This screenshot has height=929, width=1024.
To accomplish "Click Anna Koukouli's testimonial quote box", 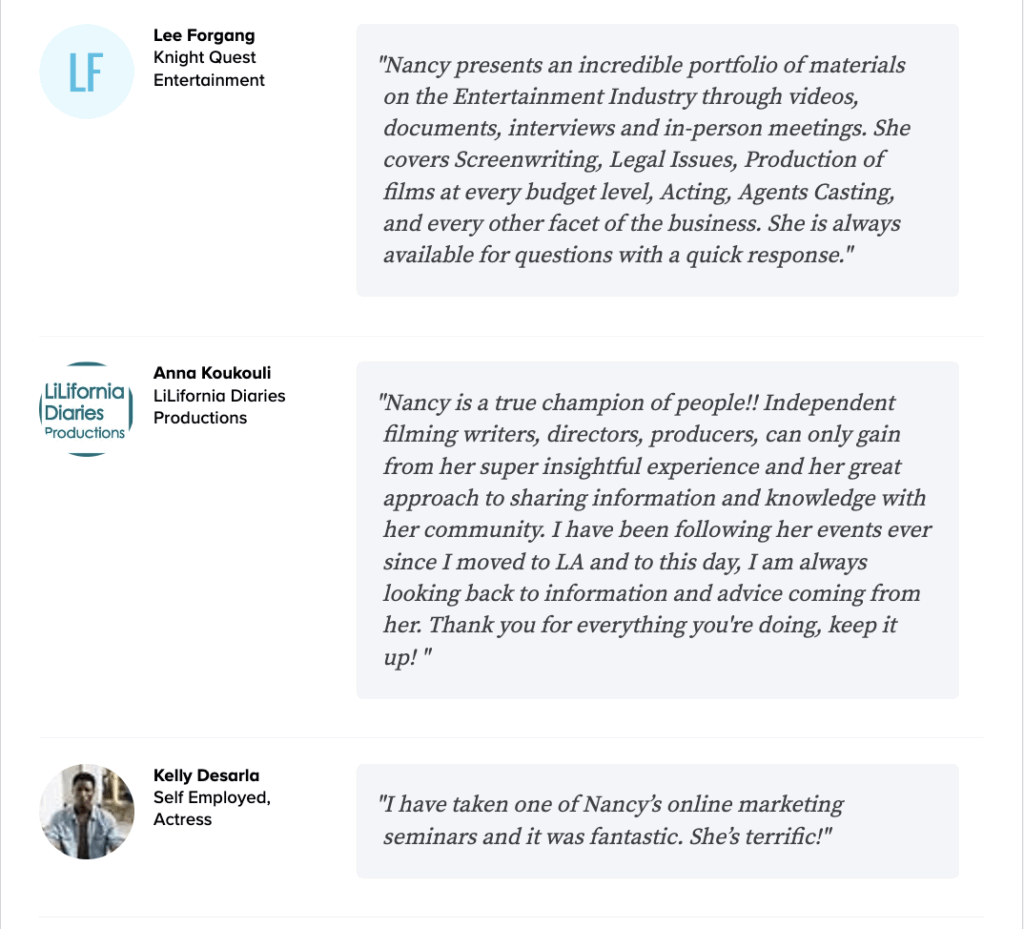I will click(x=657, y=529).
